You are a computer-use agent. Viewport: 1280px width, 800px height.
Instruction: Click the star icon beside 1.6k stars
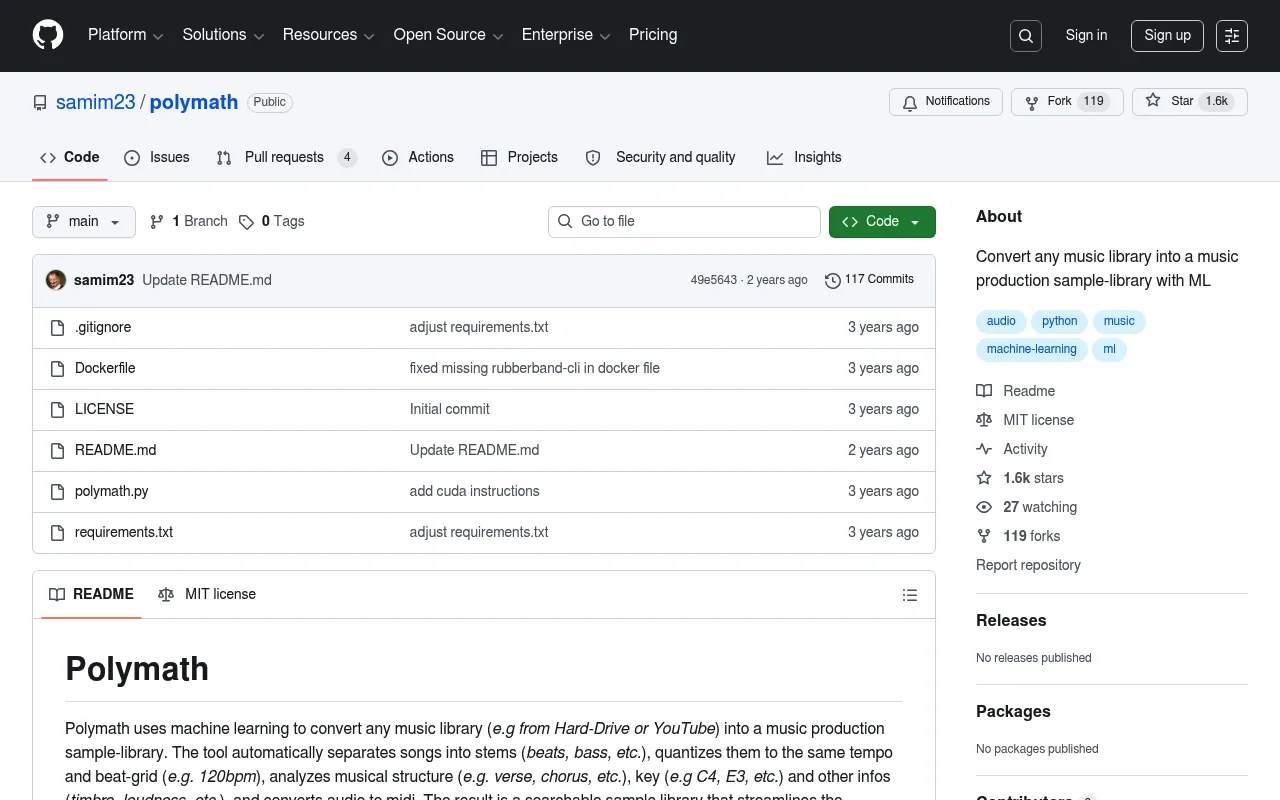coord(984,478)
